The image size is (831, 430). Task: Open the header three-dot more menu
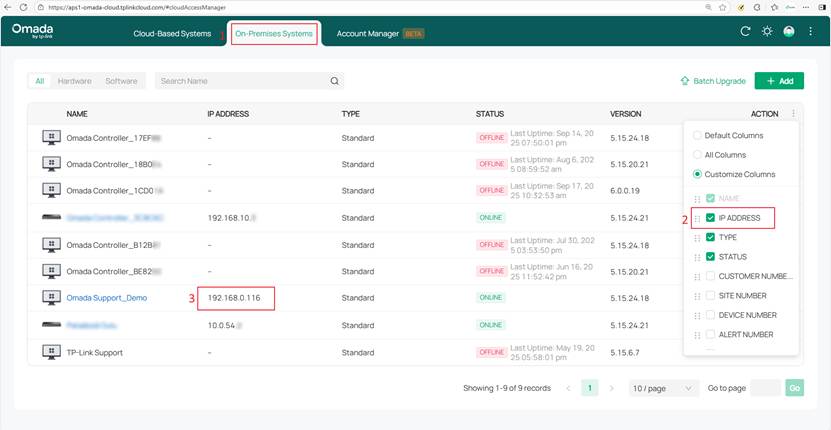tap(811, 32)
